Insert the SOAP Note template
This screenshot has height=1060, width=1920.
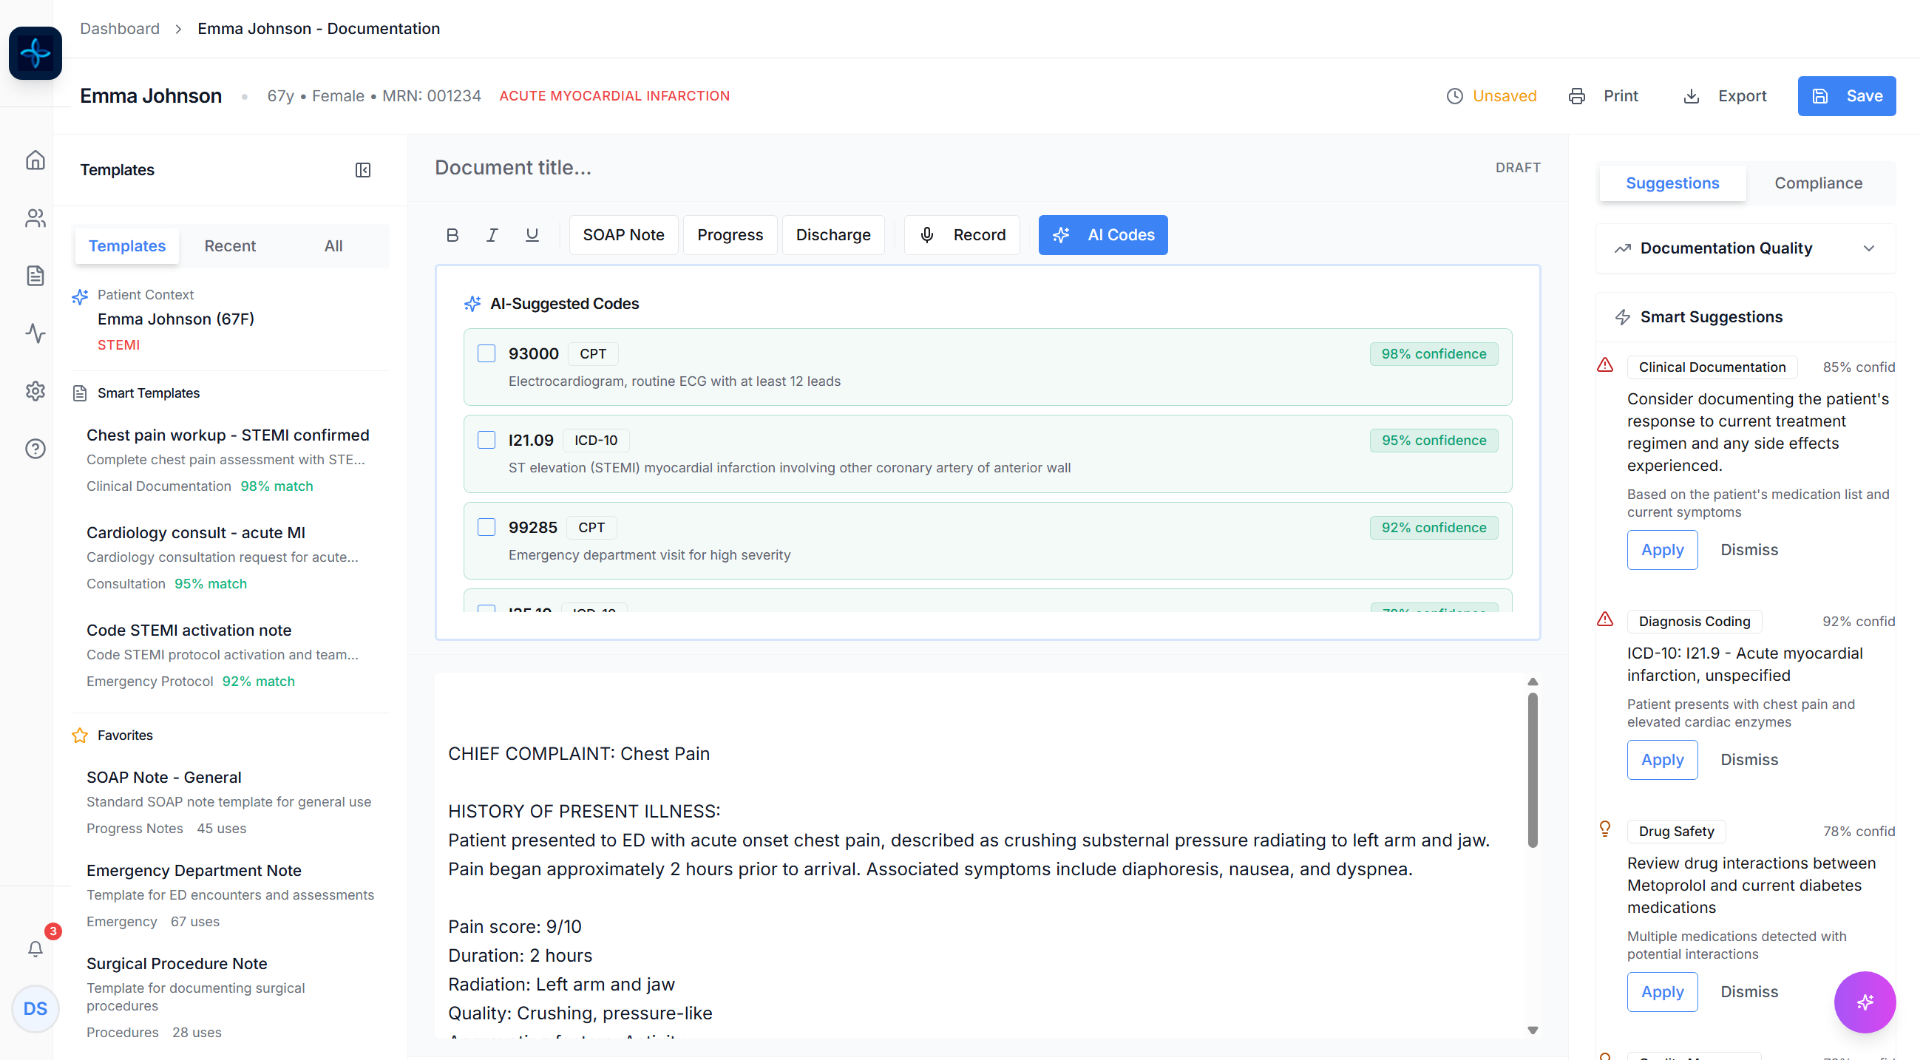tap(623, 235)
